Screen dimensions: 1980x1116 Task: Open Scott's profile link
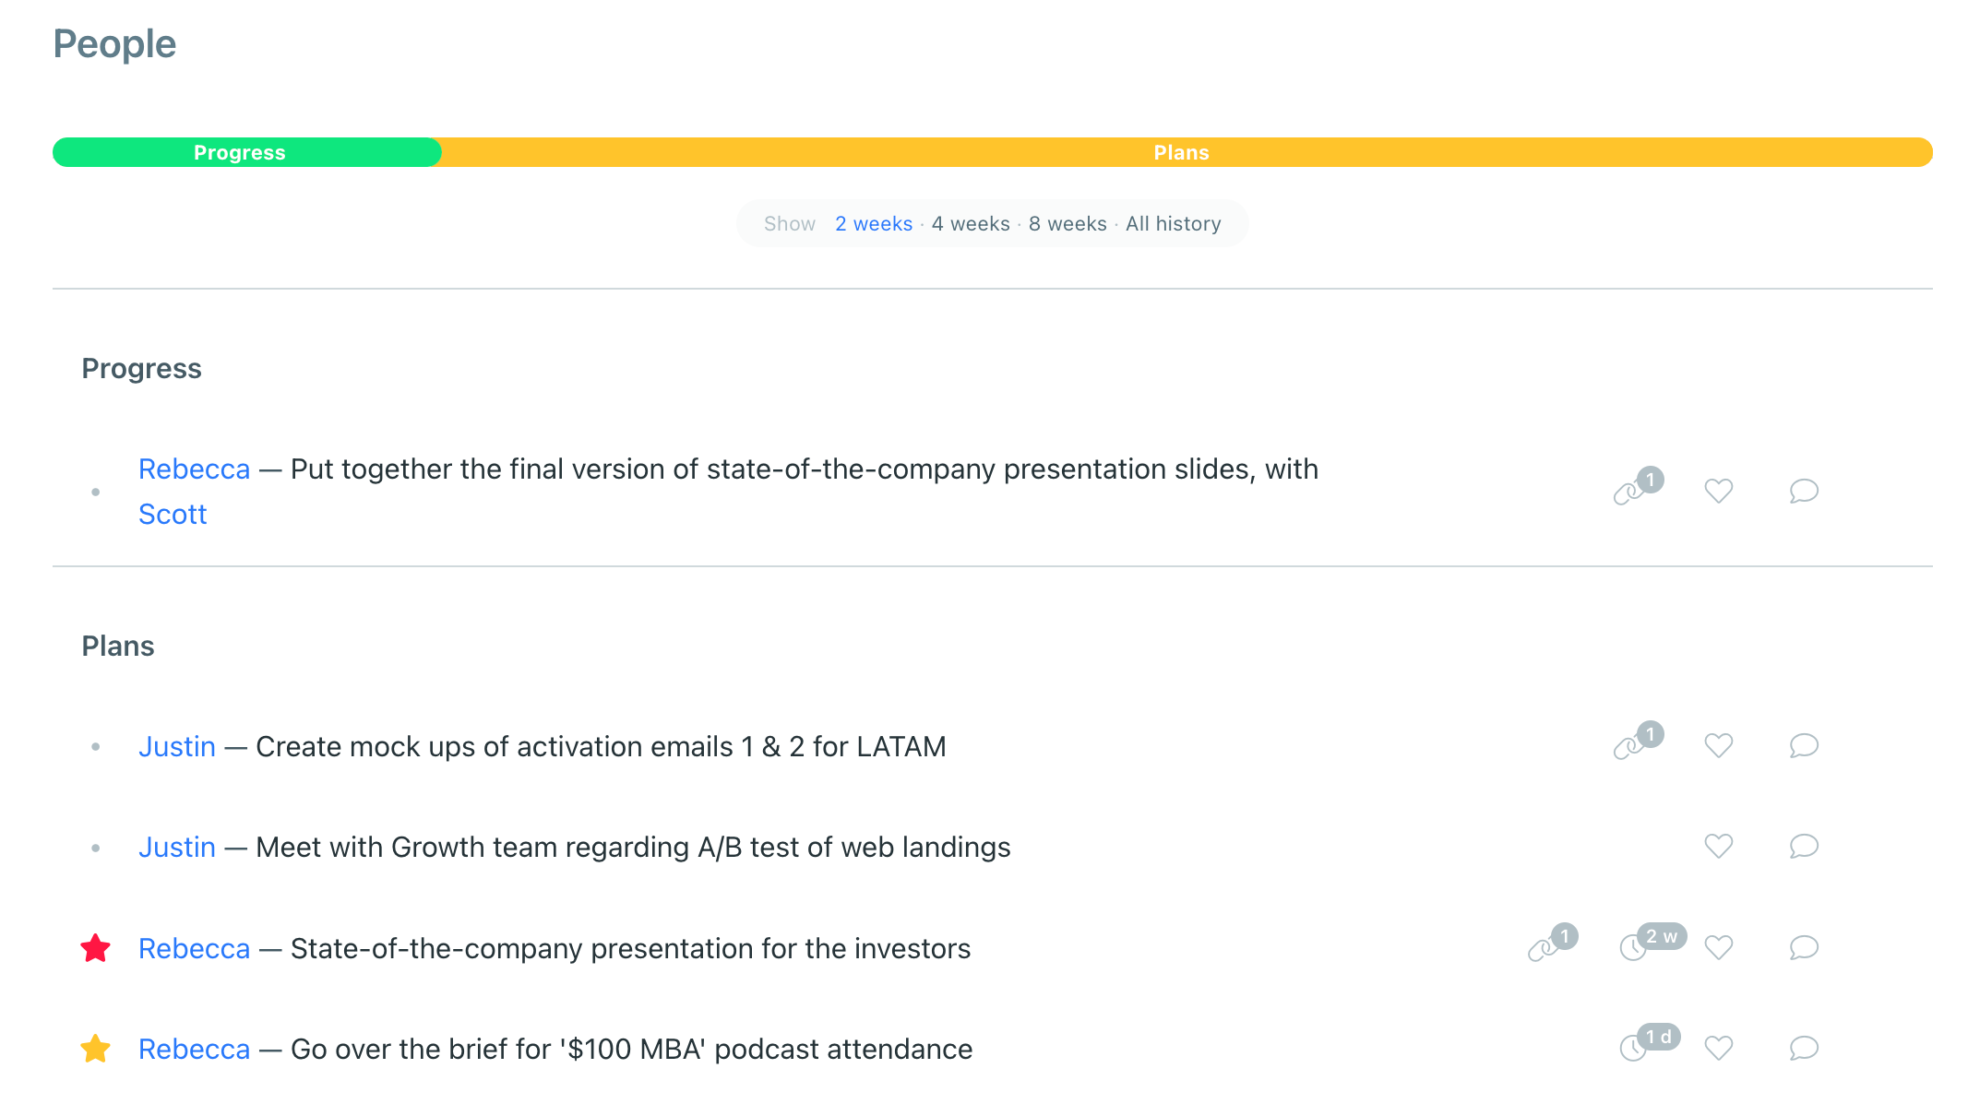(172, 514)
